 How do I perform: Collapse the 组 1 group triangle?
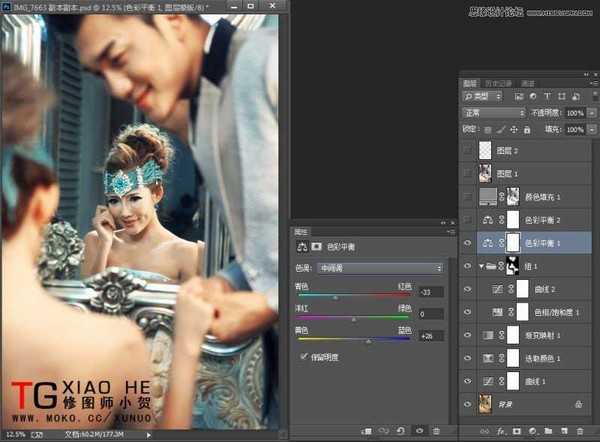pyautogui.click(x=479, y=265)
